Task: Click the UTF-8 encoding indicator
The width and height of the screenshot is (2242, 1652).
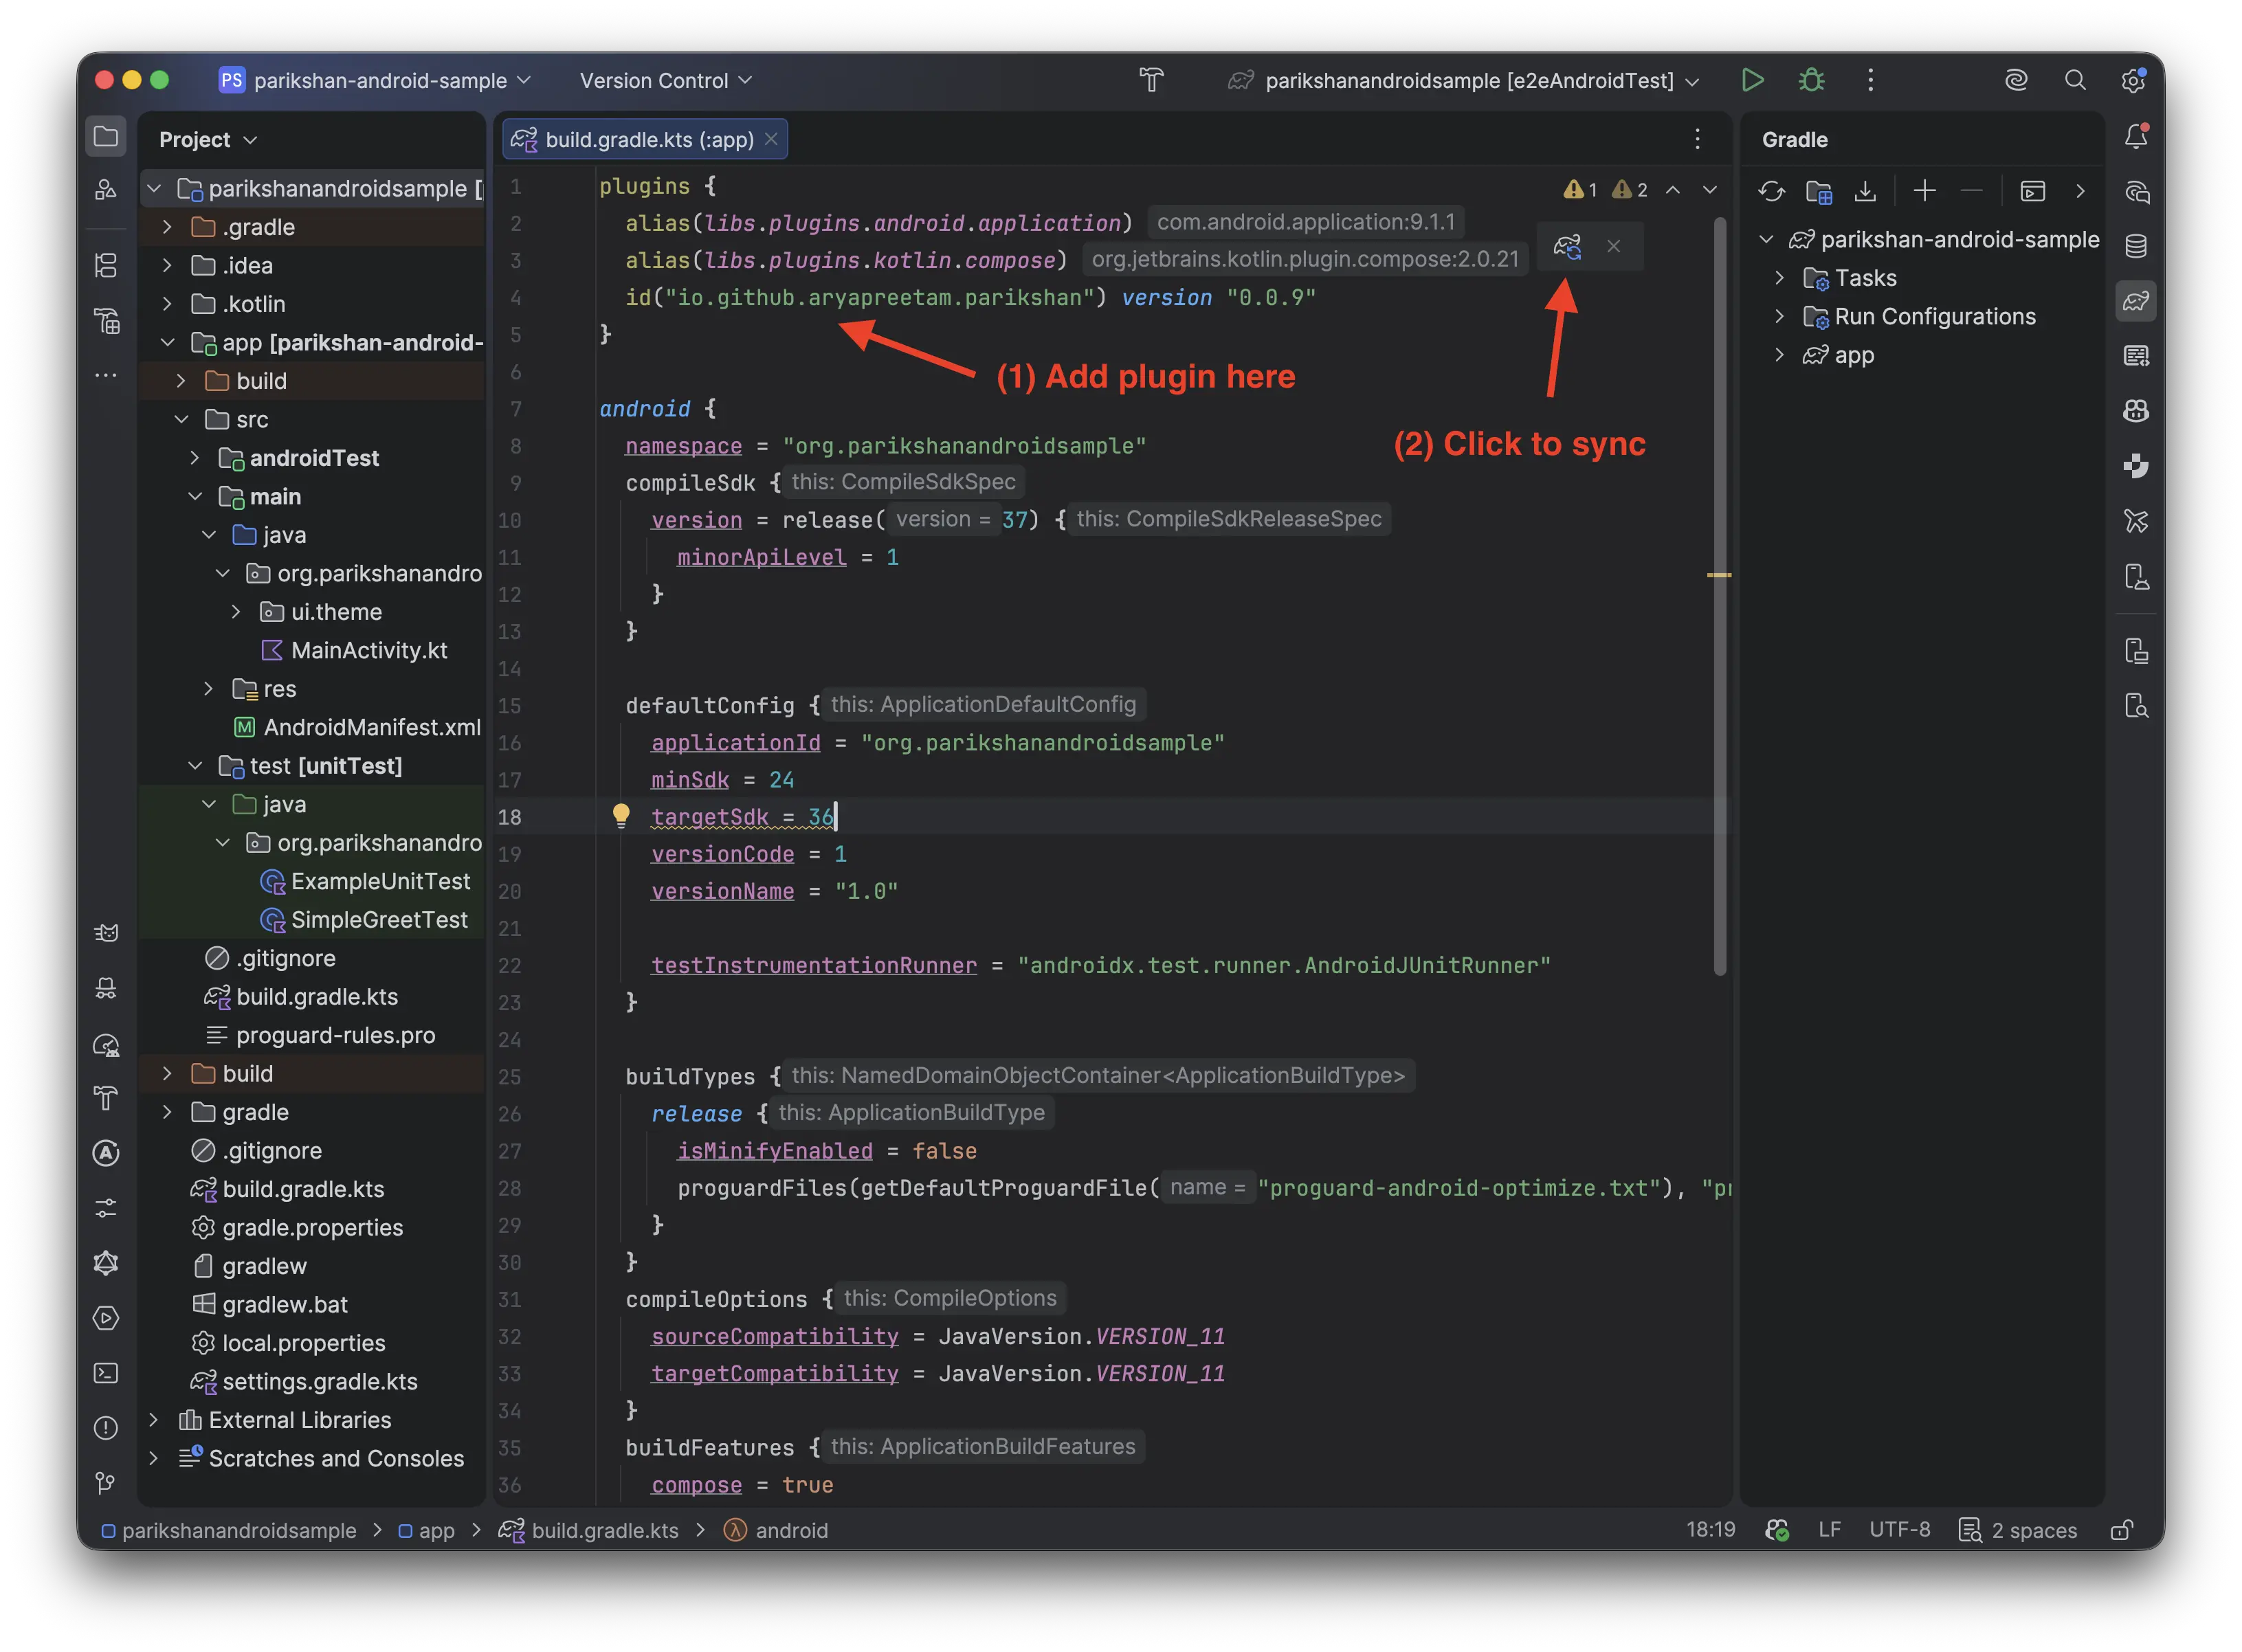Action: click(1899, 1530)
